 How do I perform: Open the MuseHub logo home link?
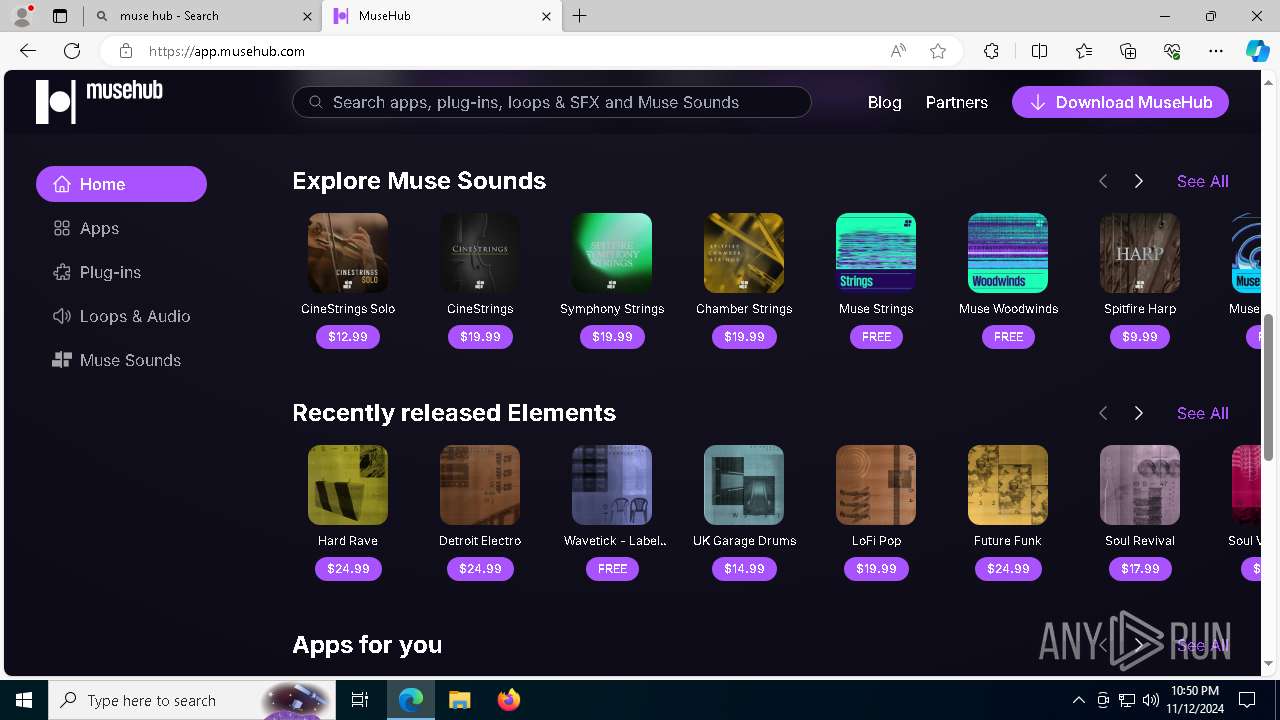tap(99, 101)
